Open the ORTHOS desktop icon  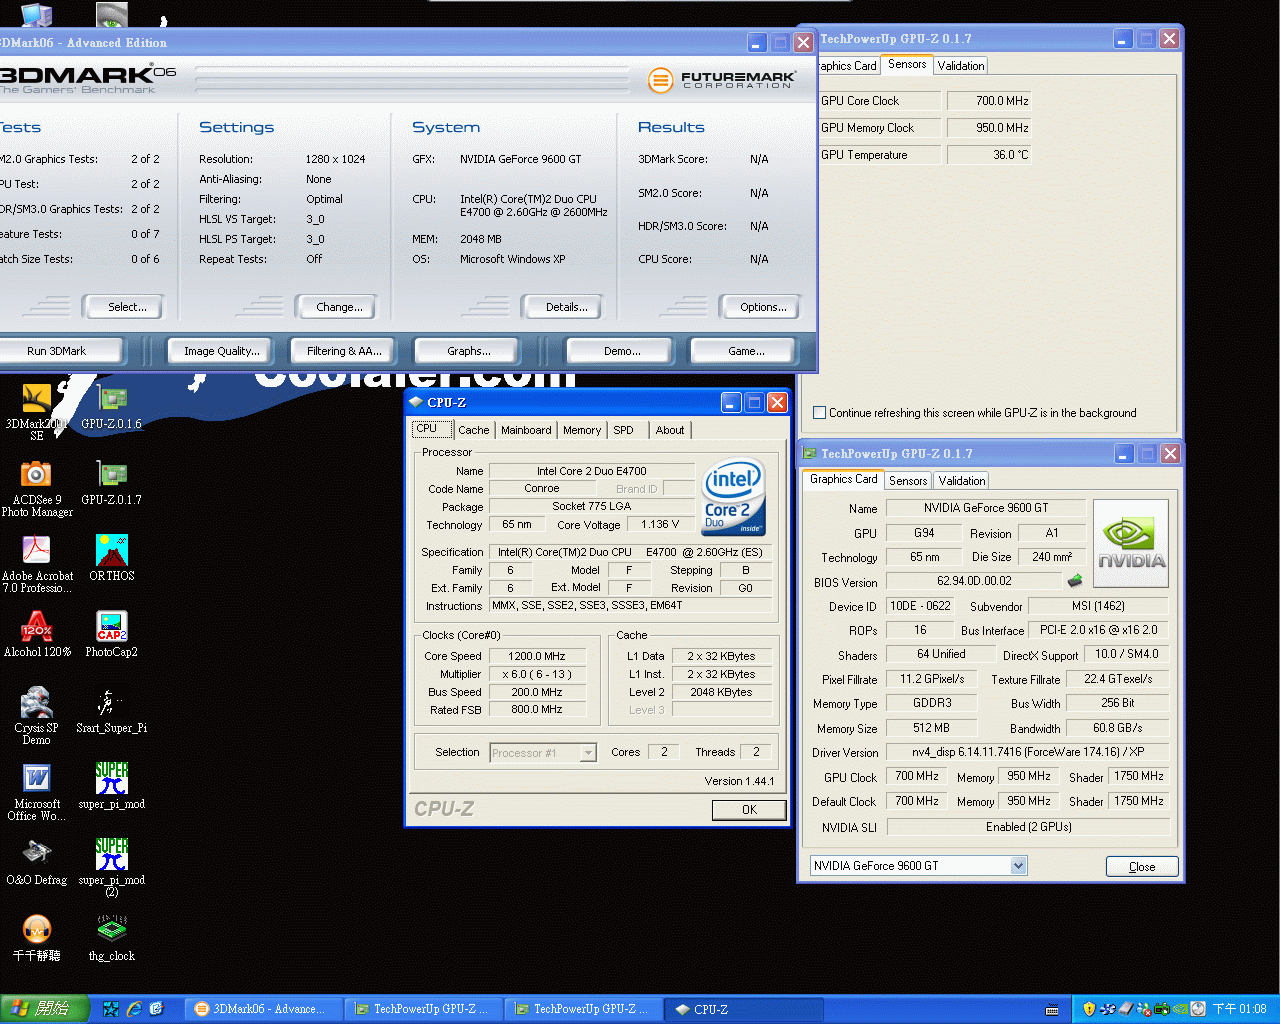pos(111,551)
